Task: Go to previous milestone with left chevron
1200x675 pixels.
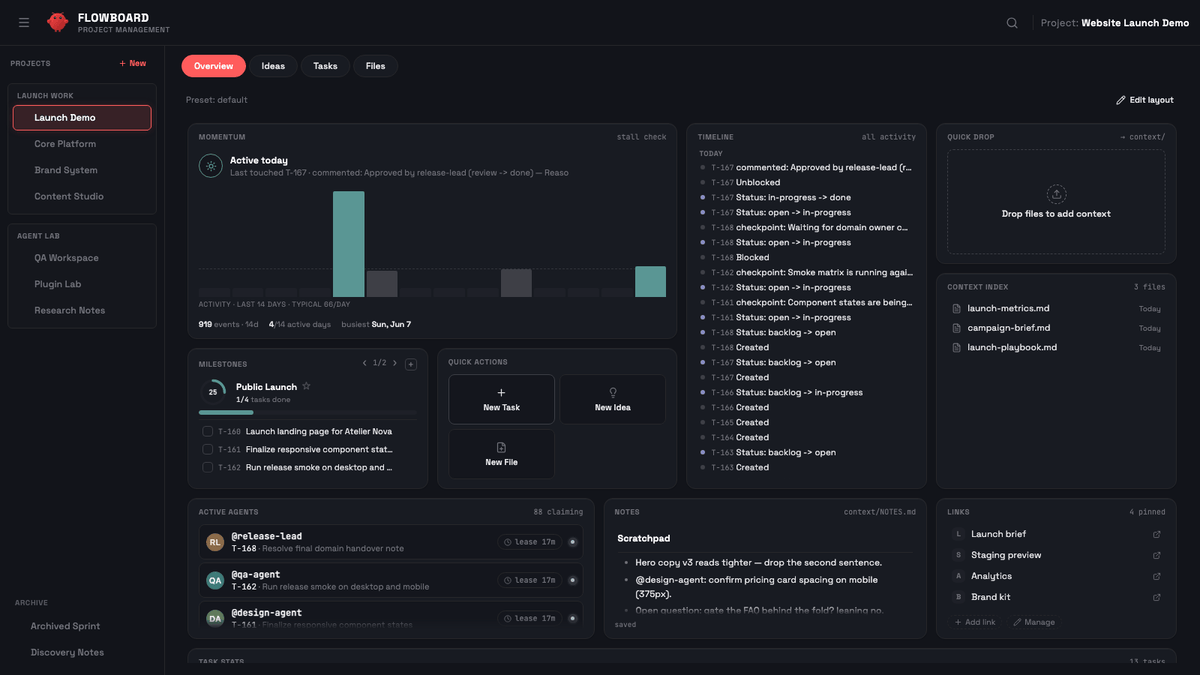Action: [365, 363]
